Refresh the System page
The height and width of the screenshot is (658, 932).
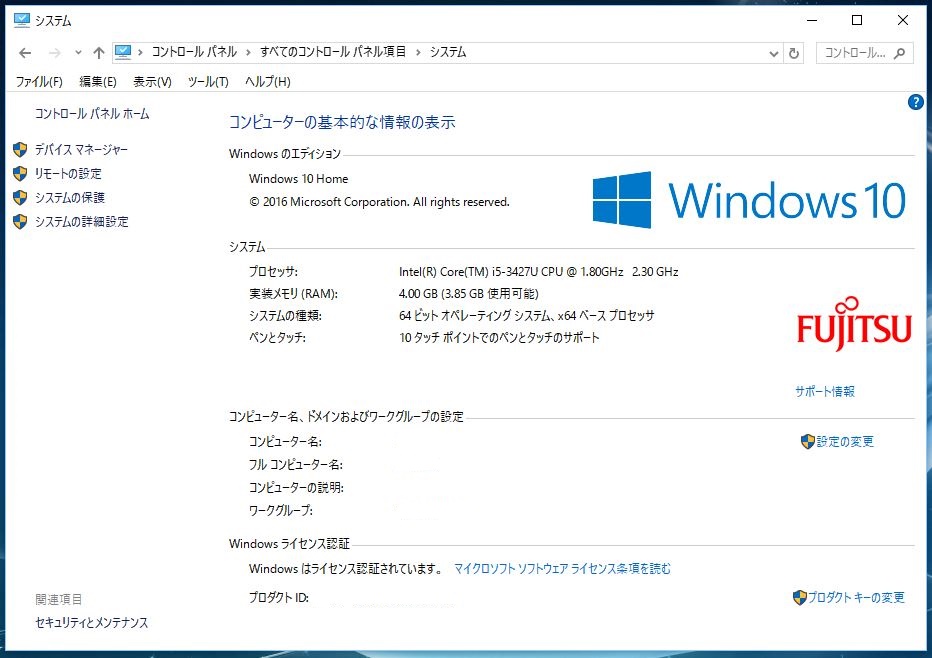[794, 53]
